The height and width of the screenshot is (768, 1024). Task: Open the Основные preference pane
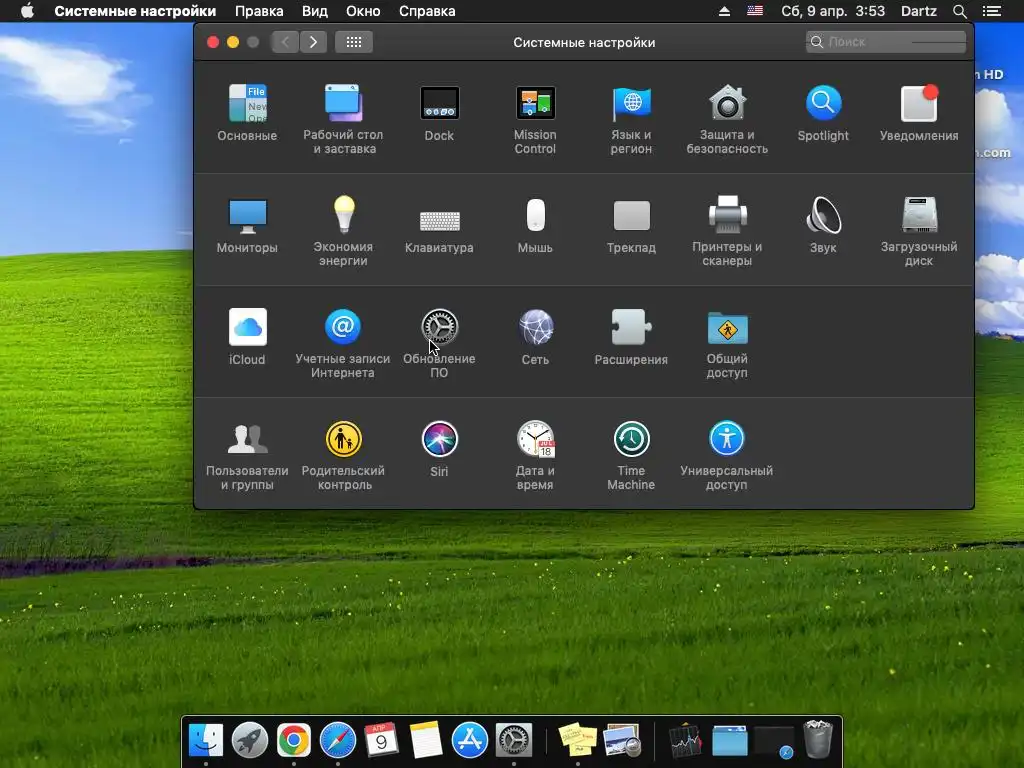tap(247, 113)
